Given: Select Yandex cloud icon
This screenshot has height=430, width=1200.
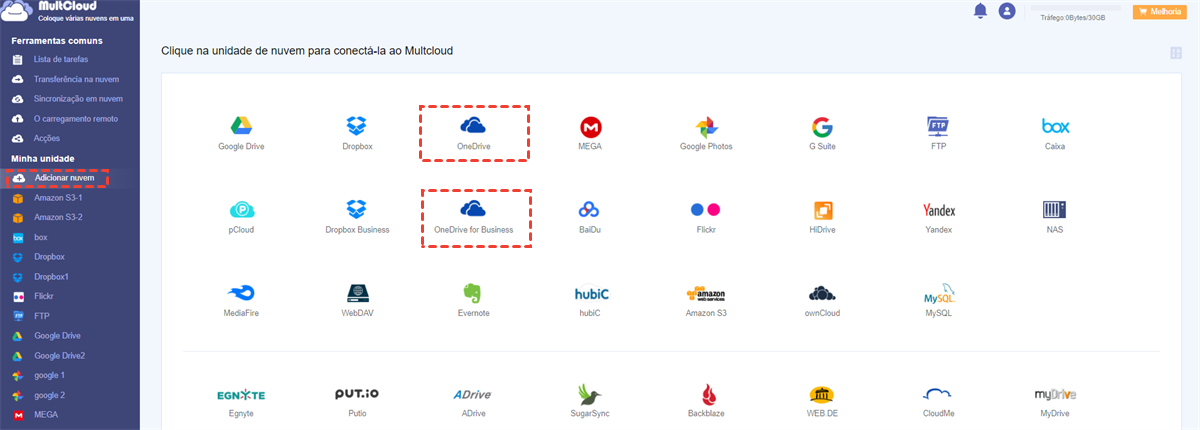Looking at the screenshot, I should [939, 210].
